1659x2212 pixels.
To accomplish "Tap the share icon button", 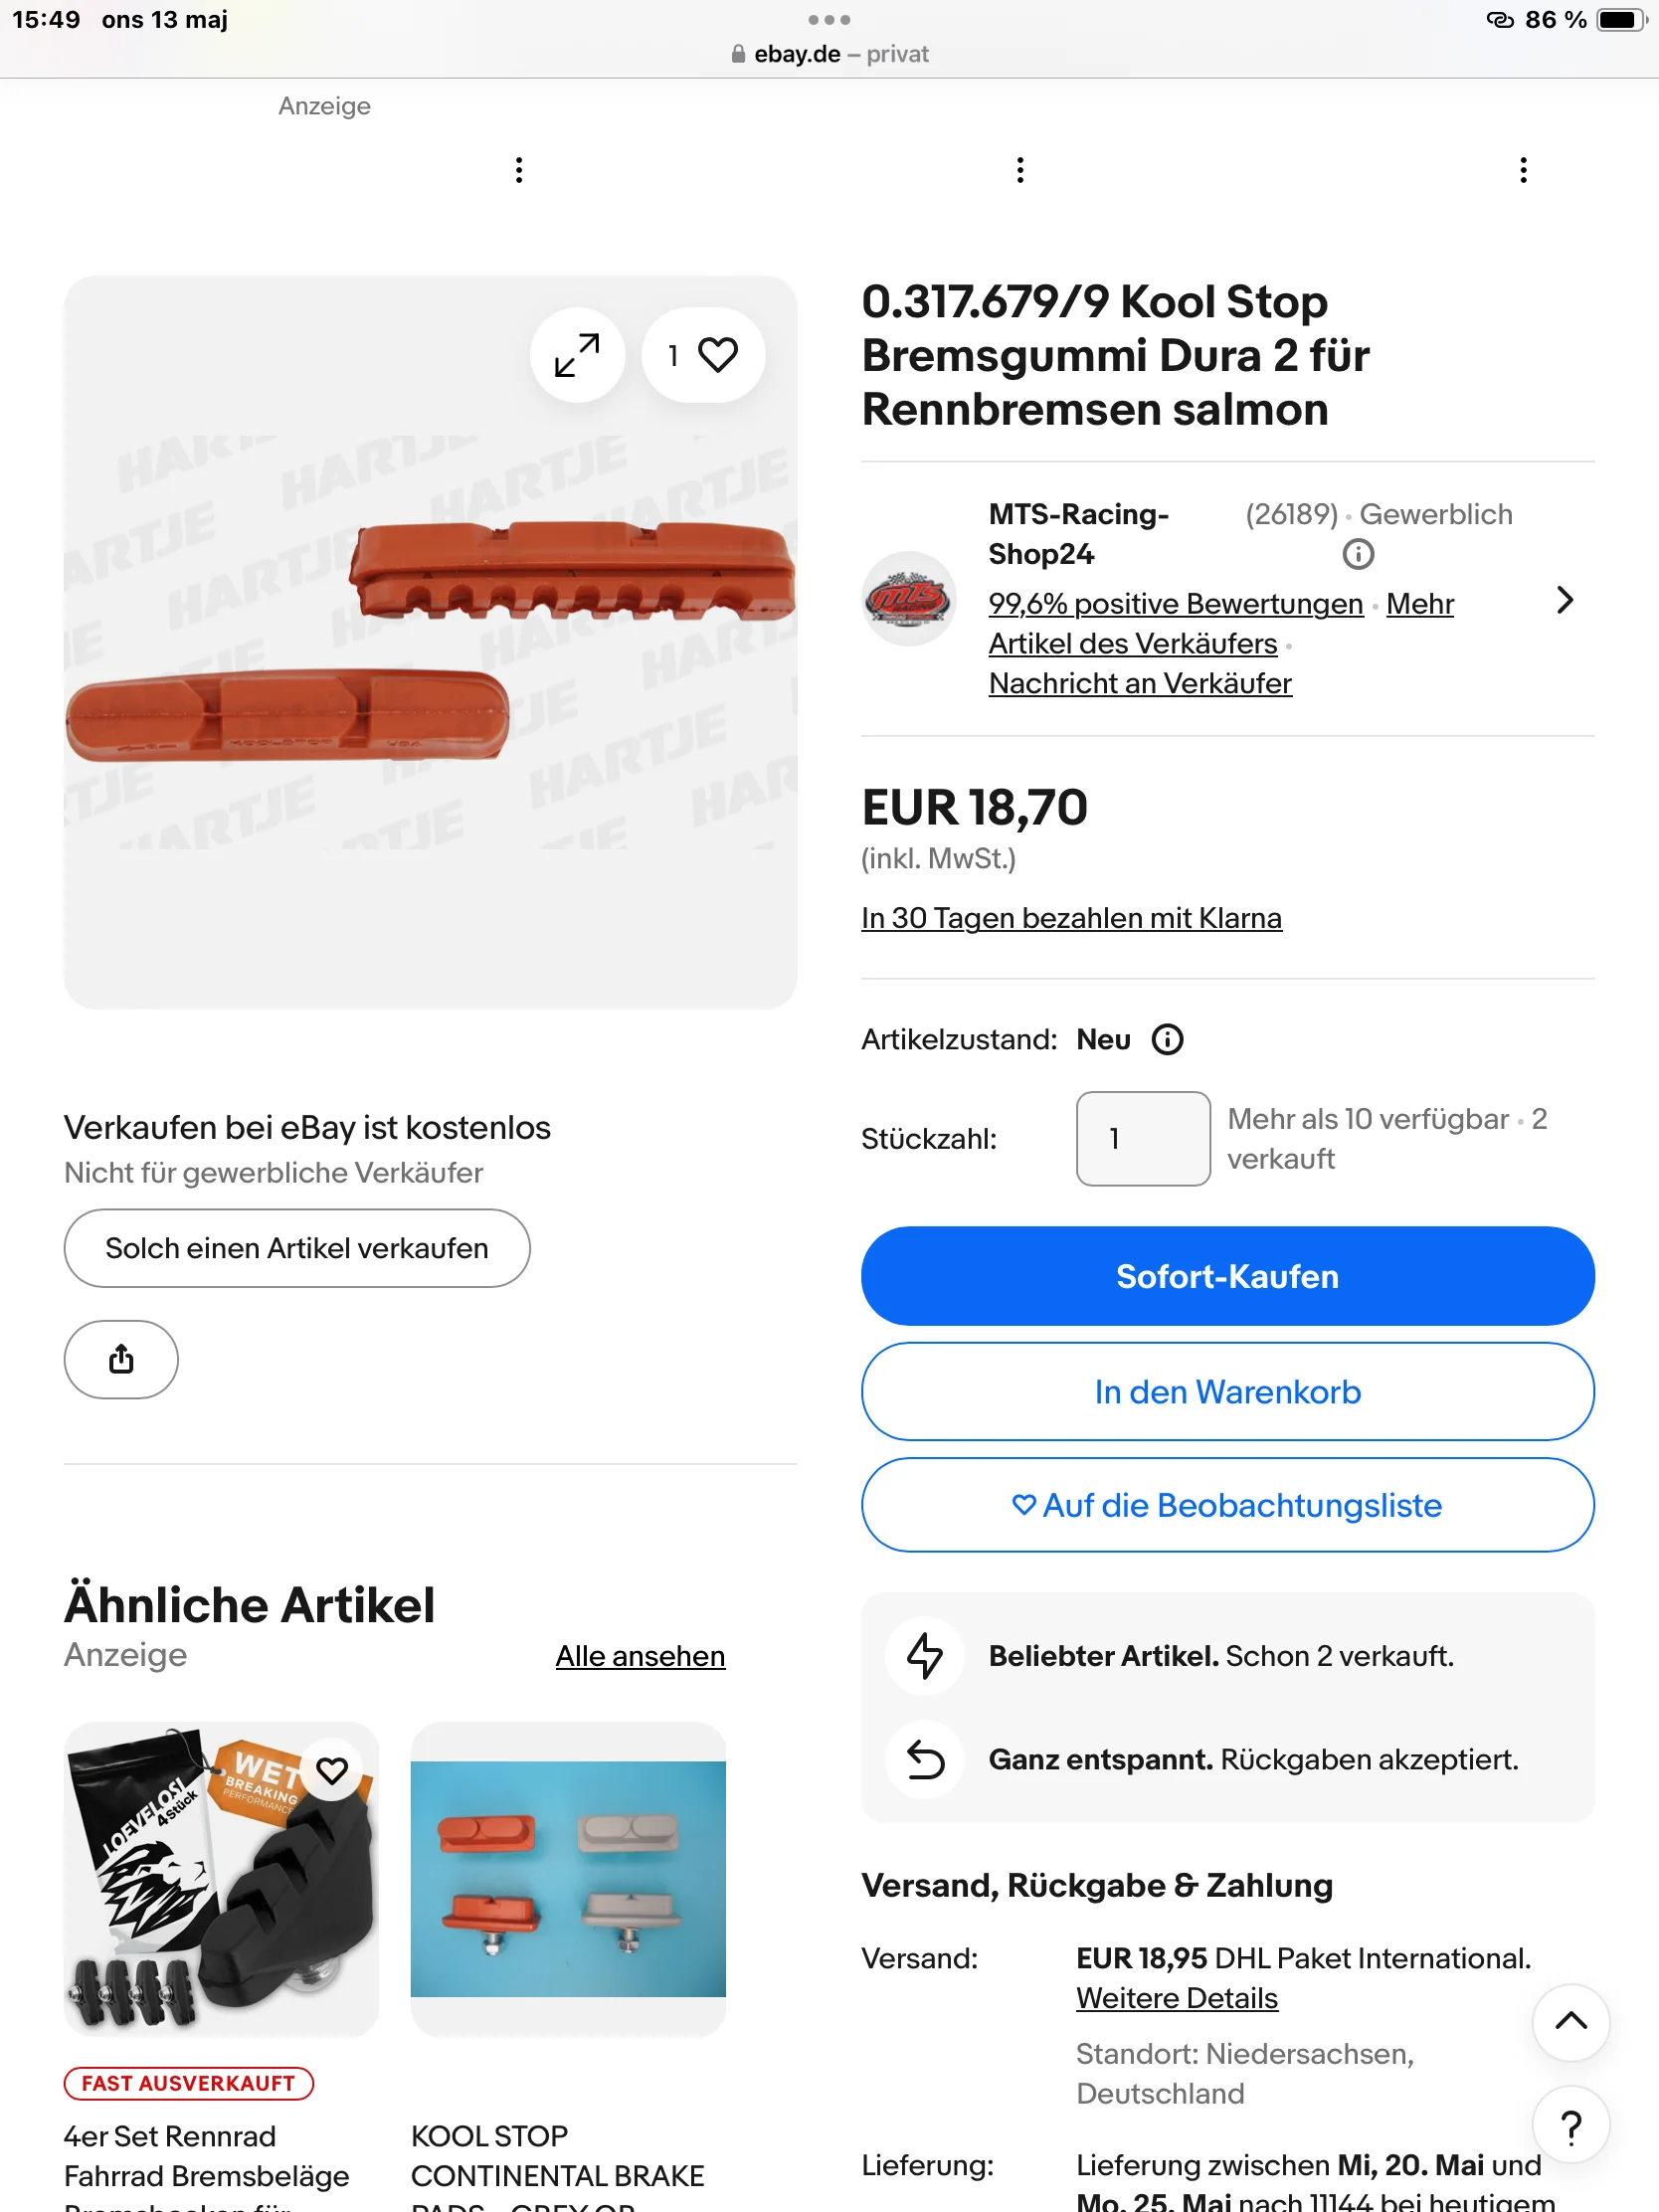I will click(121, 1359).
